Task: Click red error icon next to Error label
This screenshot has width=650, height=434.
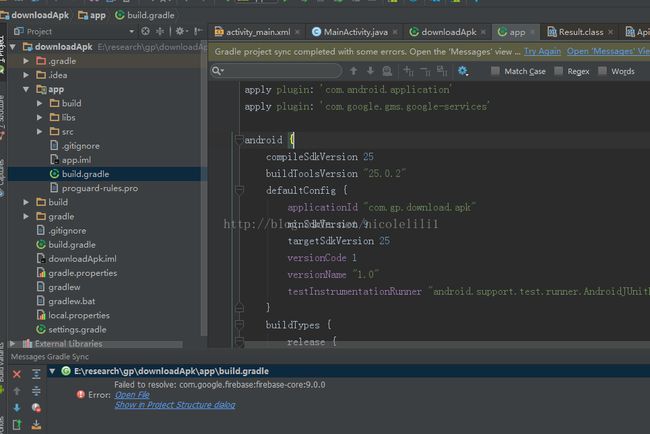Action: [80, 394]
